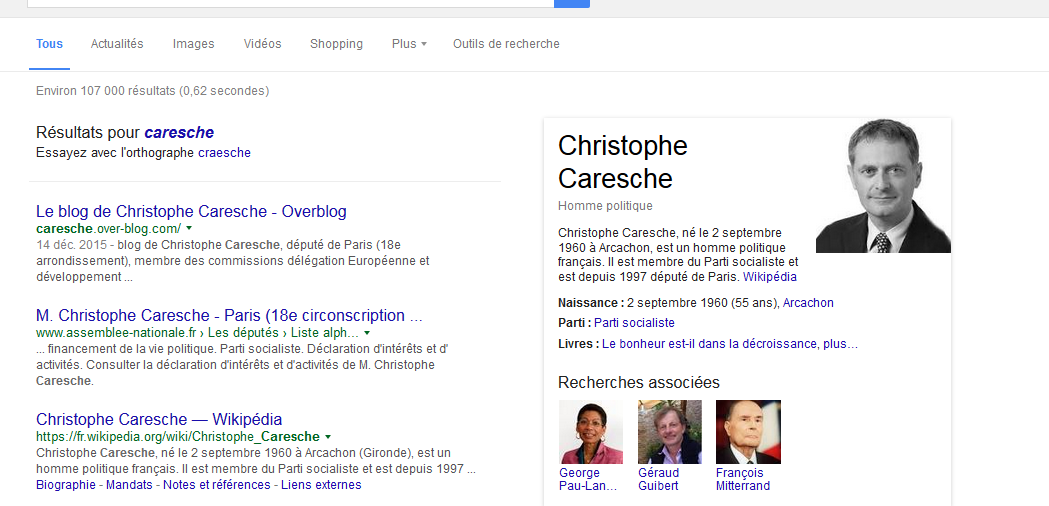Open Notes et références sitelink
Screen dimensions: 1049x506
[x=217, y=485]
